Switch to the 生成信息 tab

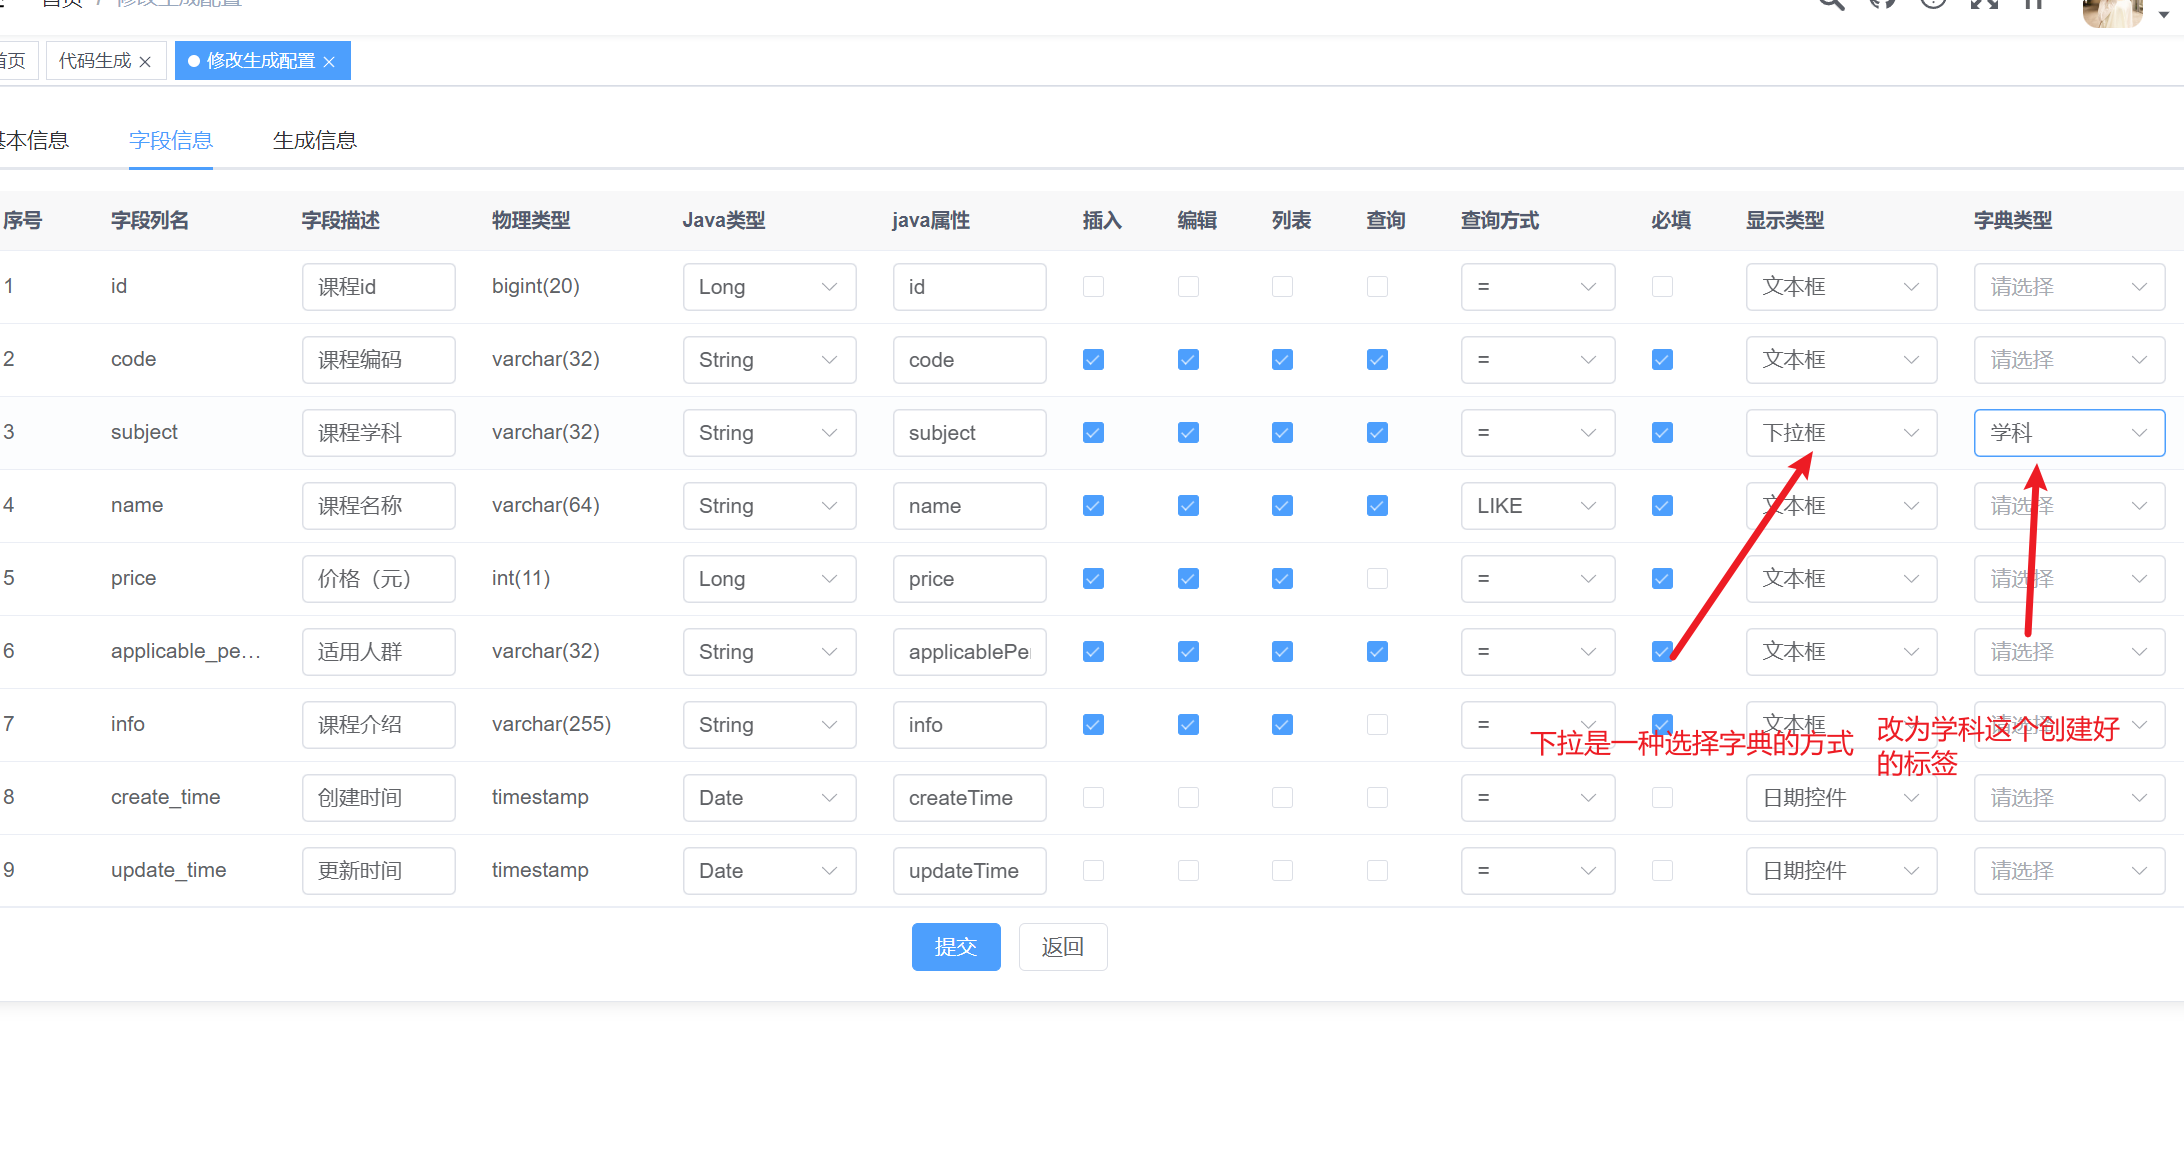(x=315, y=141)
